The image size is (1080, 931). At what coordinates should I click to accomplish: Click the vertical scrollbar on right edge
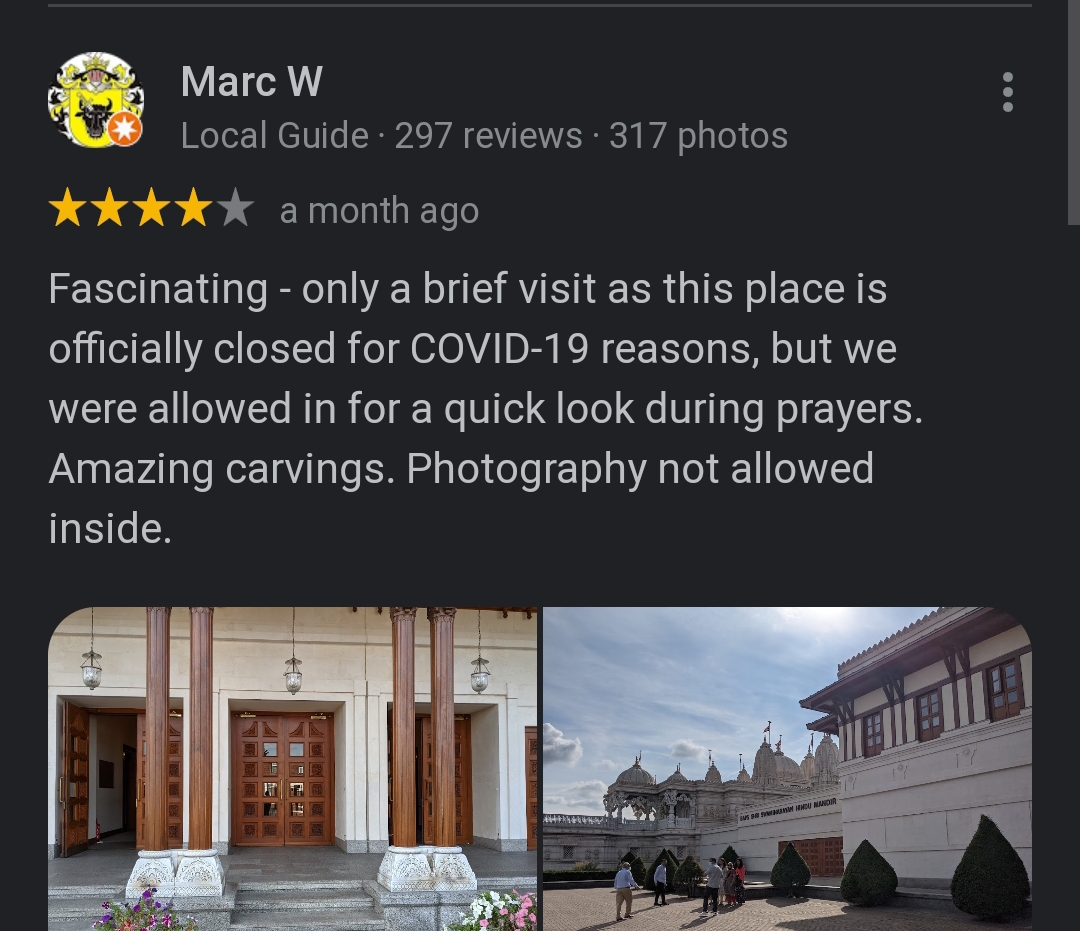(x=1074, y=112)
